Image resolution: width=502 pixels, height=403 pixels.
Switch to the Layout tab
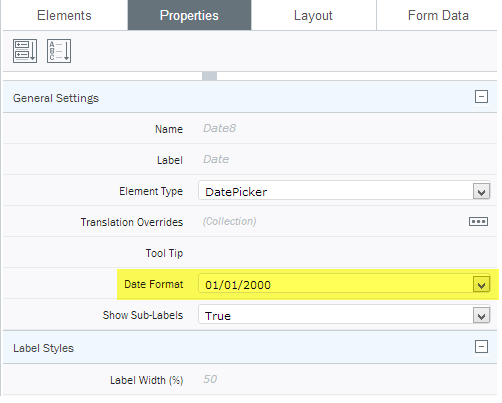313,15
